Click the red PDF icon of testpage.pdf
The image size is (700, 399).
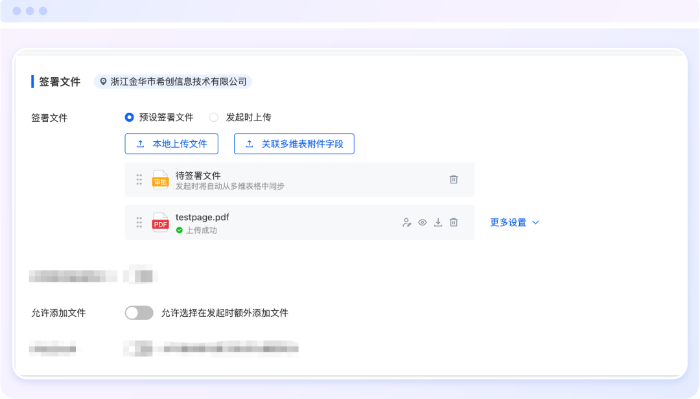(160, 222)
